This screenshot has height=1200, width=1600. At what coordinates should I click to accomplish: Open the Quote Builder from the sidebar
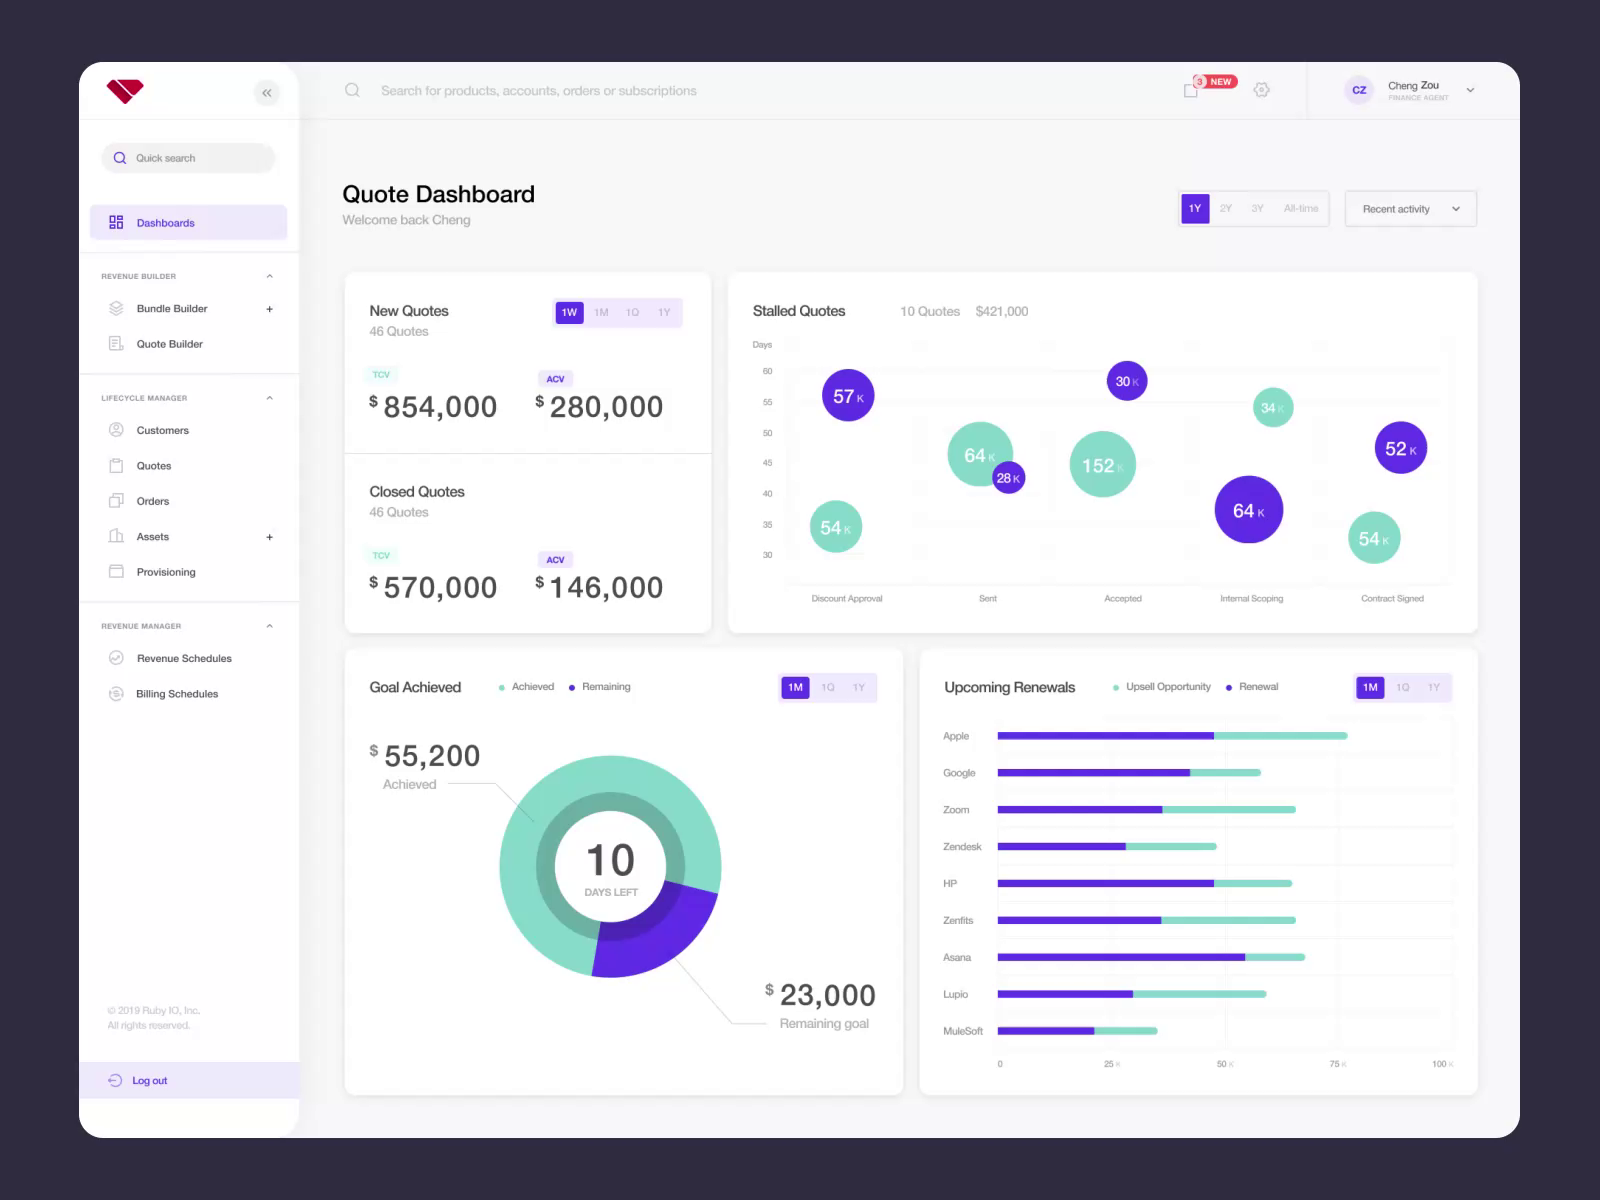pyautogui.click(x=170, y=343)
